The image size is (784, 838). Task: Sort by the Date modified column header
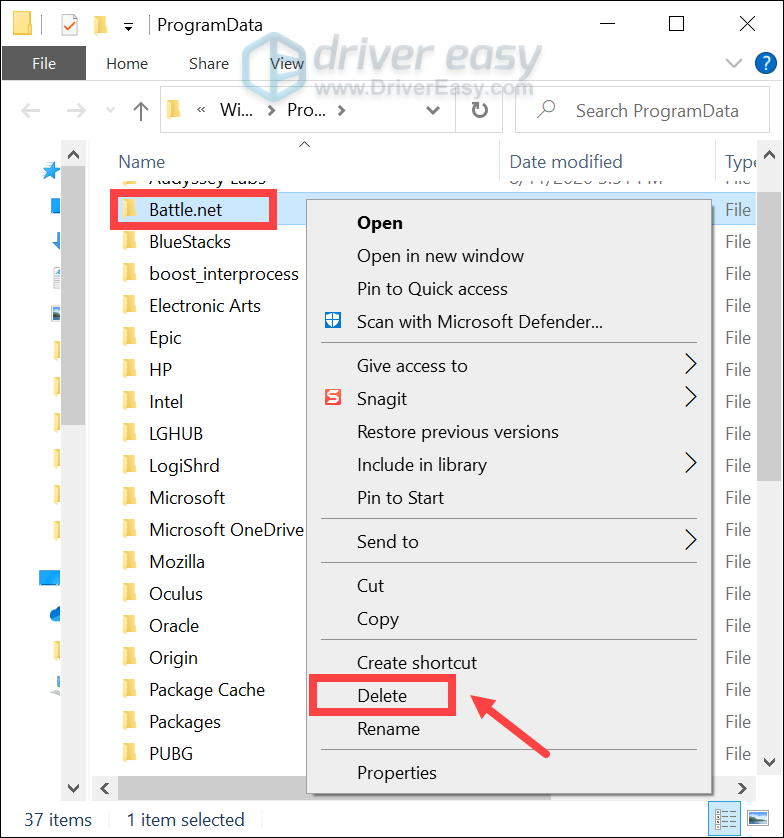[x=566, y=162]
